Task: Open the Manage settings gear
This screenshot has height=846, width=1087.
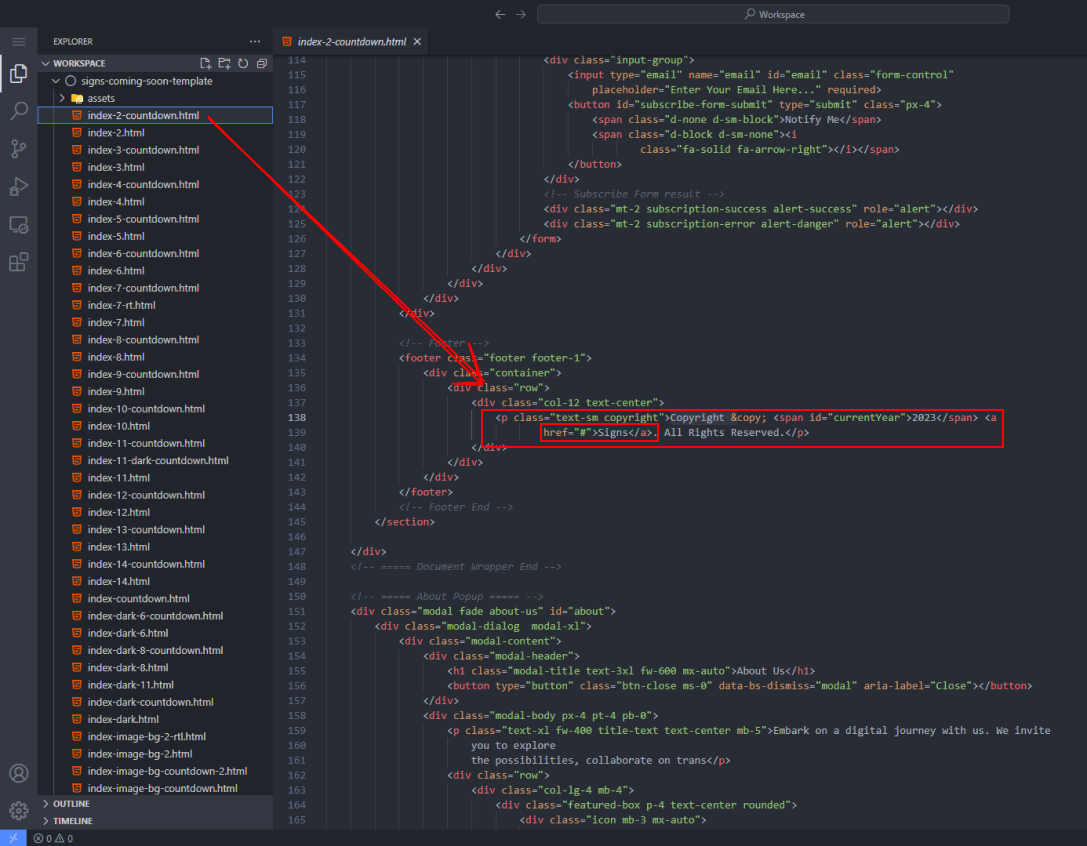Action: pyautogui.click(x=18, y=810)
